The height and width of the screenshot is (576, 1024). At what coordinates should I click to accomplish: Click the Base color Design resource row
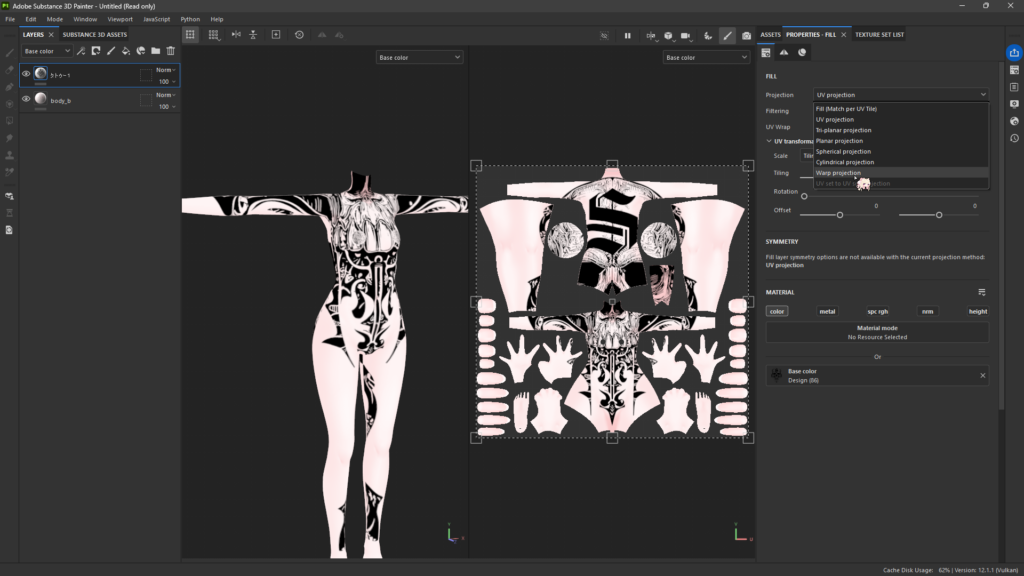(877, 376)
